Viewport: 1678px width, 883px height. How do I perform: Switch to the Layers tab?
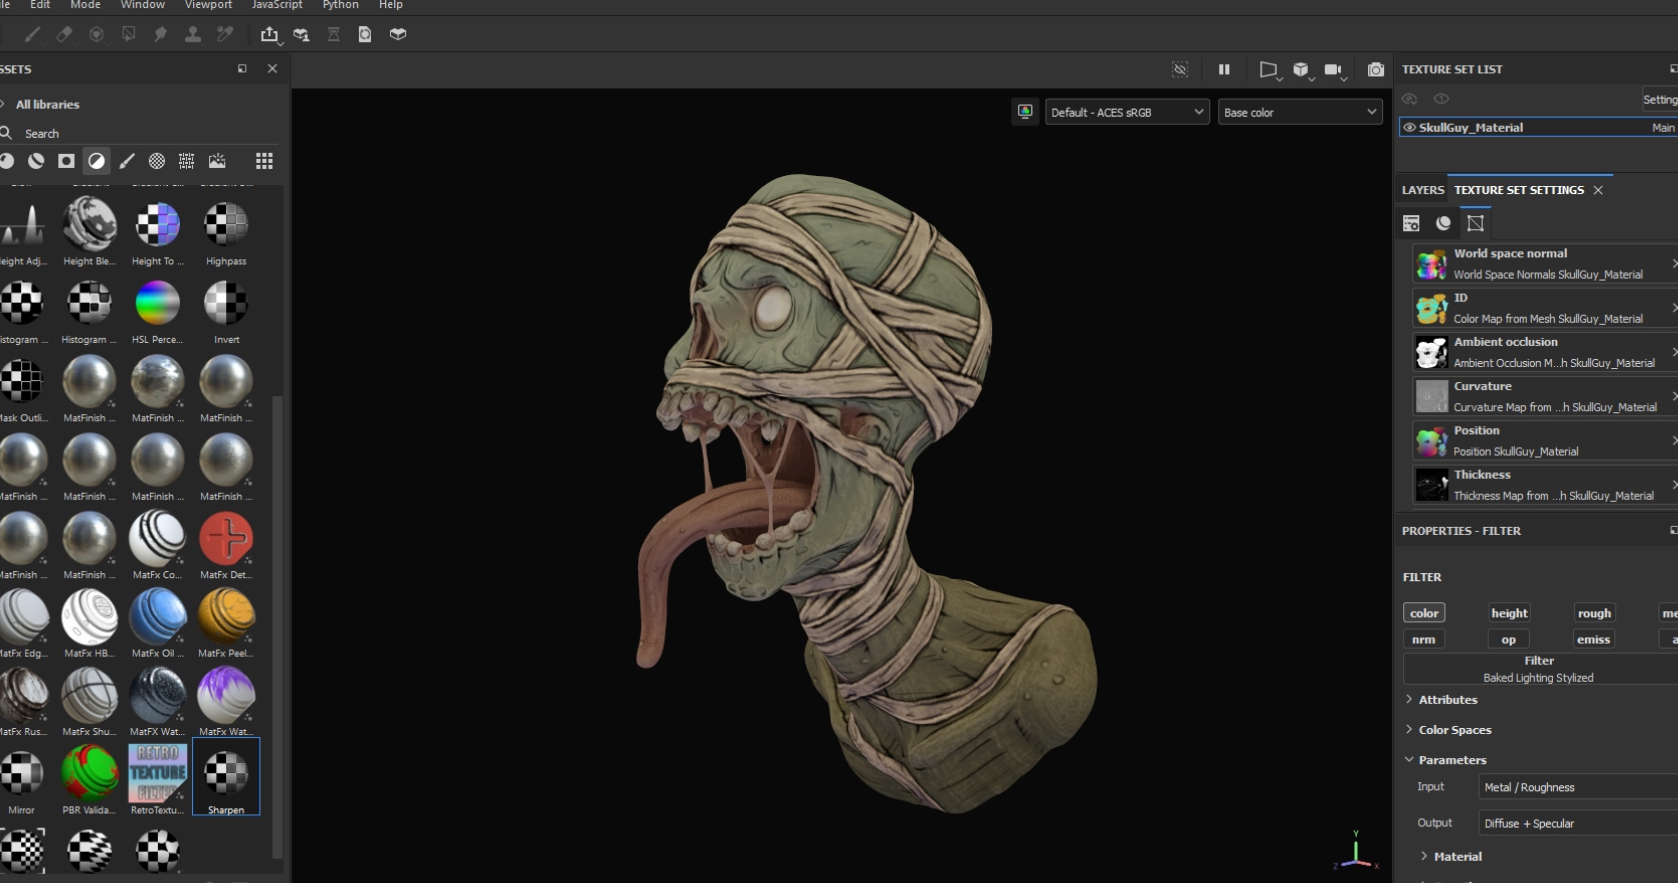[x=1422, y=190]
